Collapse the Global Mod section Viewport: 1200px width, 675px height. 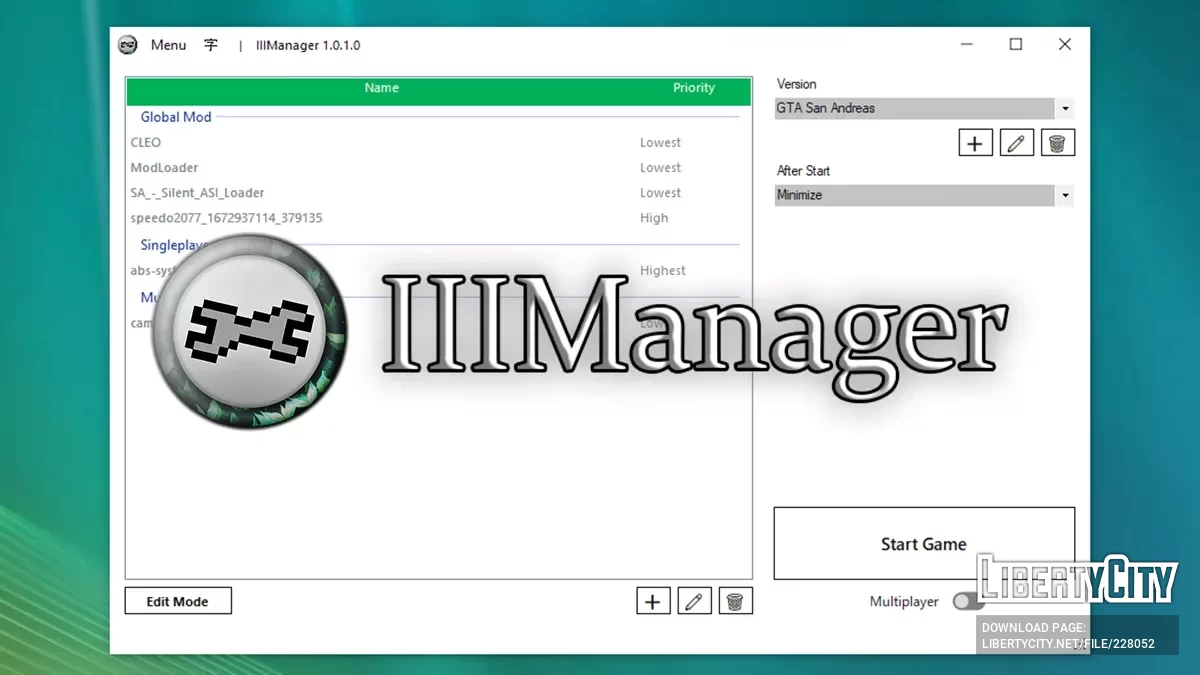pos(175,117)
